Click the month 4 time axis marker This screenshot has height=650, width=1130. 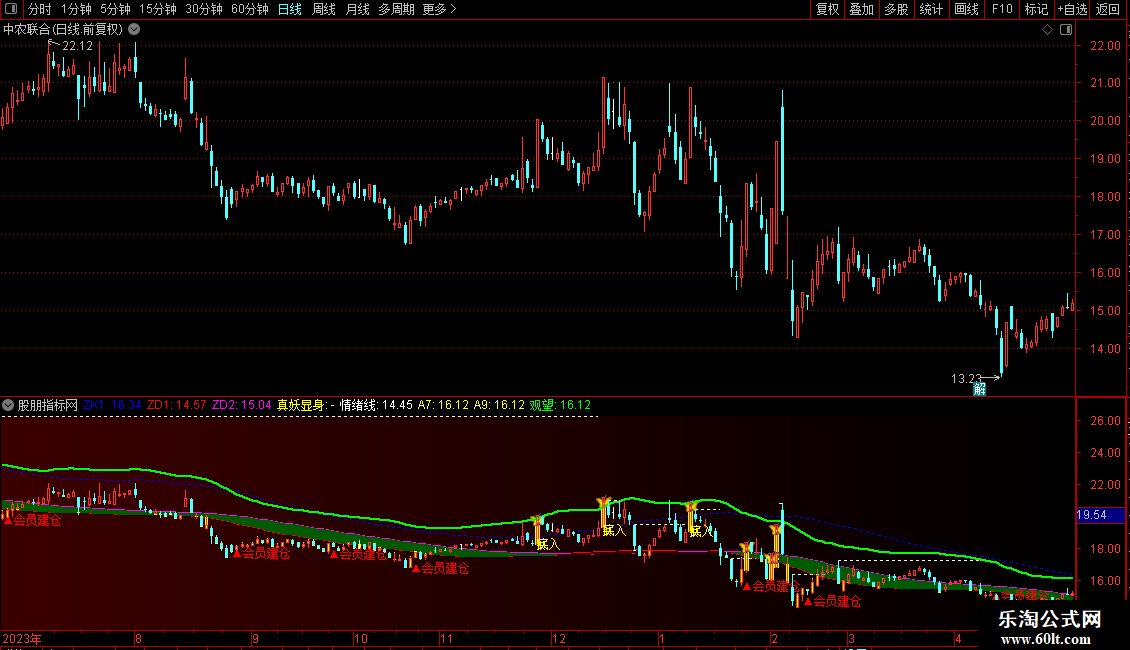(958, 638)
